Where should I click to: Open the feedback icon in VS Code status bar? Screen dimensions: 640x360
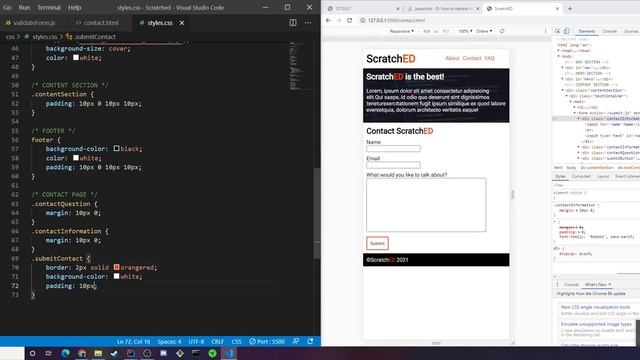click(296, 341)
